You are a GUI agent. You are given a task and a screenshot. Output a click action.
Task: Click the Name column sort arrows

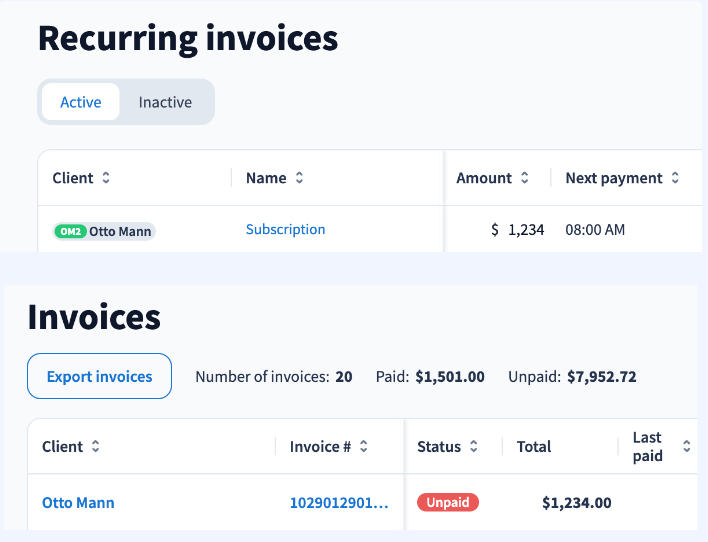[x=299, y=178]
